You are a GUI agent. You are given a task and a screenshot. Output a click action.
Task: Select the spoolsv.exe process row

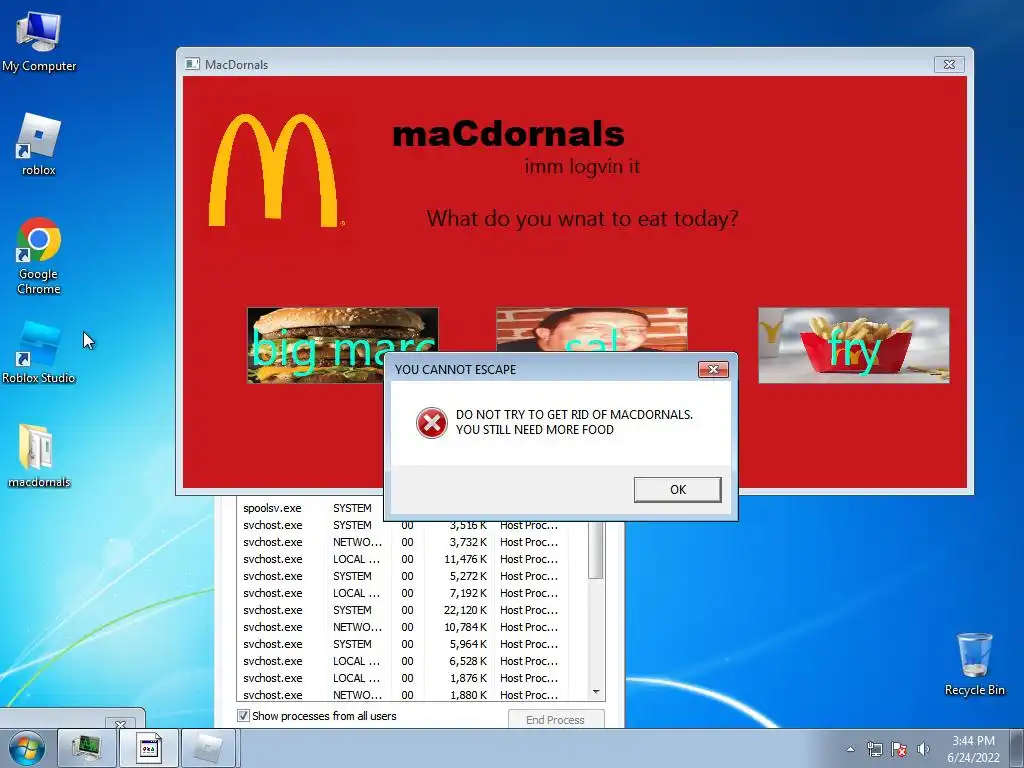pos(312,508)
